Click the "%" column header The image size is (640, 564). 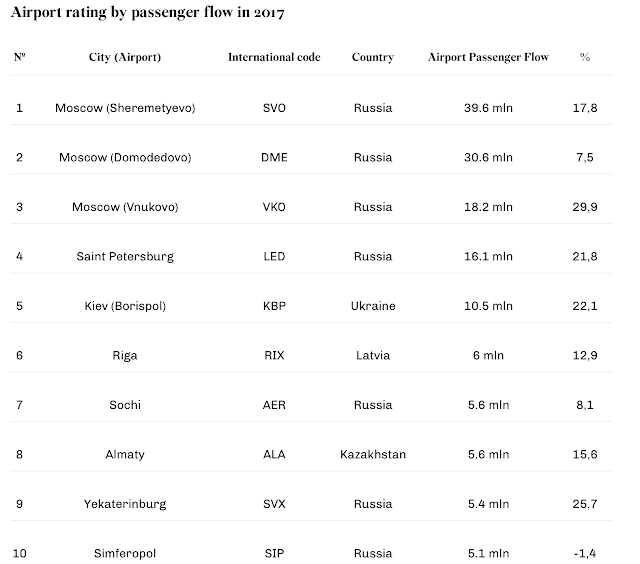pyautogui.click(x=585, y=58)
